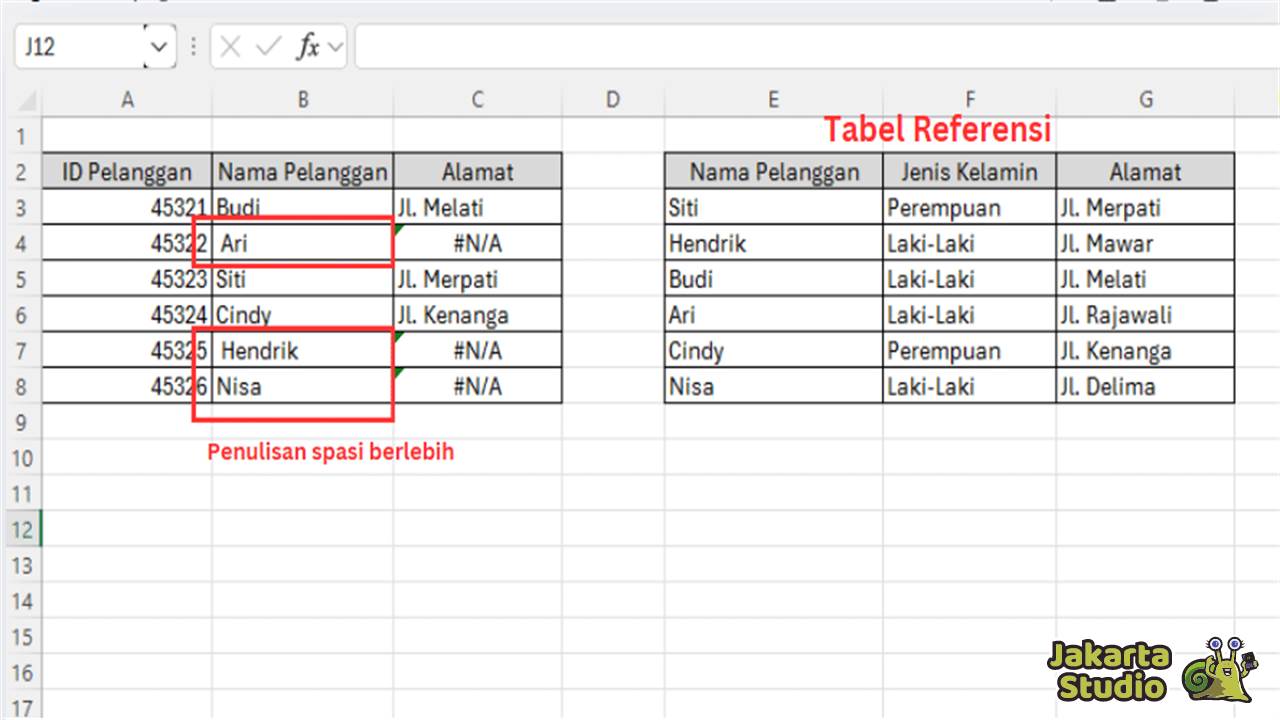The width and height of the screenshot is (1280, 720).
Task: Click the Jenis Kelamin header cell
Action: click(969, 171)
